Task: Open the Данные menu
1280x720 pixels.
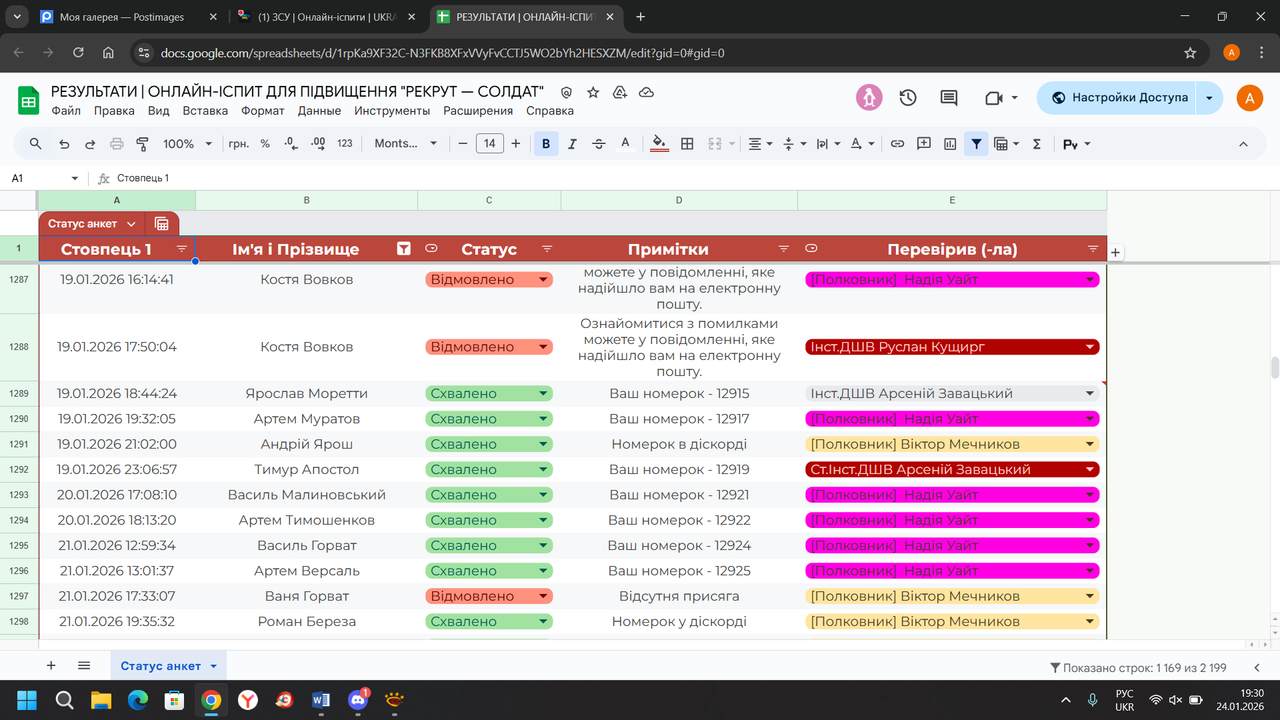Action: [x=319, y=111]
